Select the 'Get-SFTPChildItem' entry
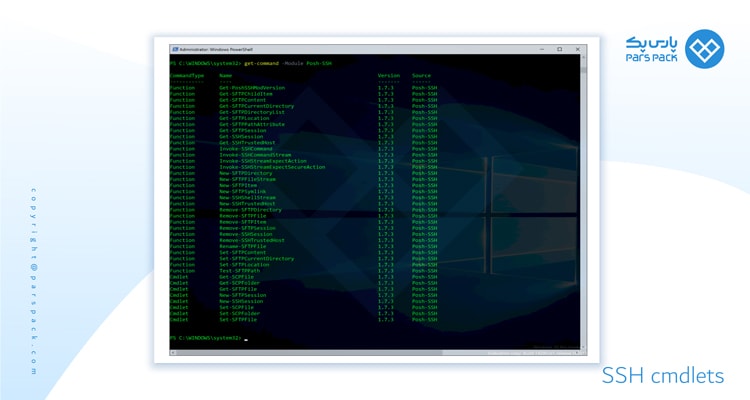 (x=246, y=94)
